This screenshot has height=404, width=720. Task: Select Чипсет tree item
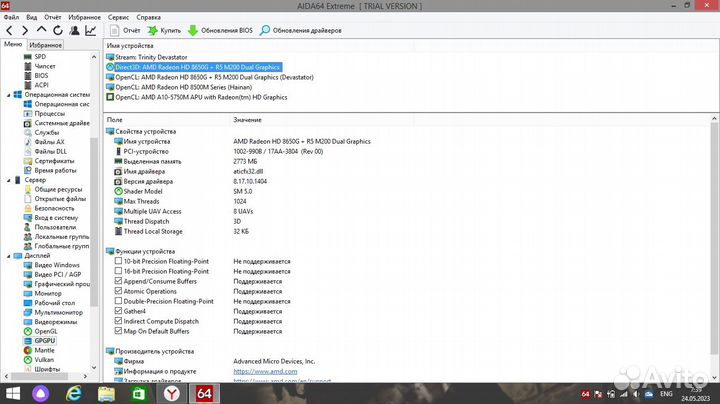tap(45, 66)
